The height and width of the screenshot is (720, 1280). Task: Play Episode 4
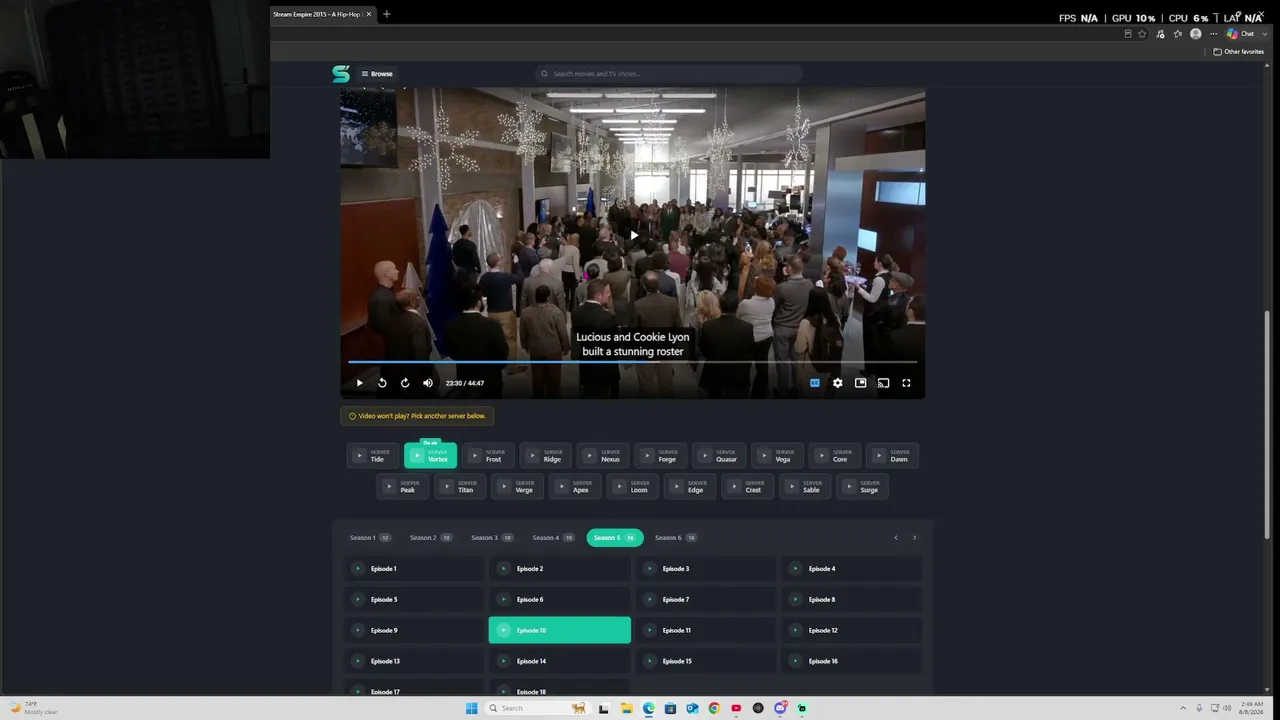coord(852,569)
